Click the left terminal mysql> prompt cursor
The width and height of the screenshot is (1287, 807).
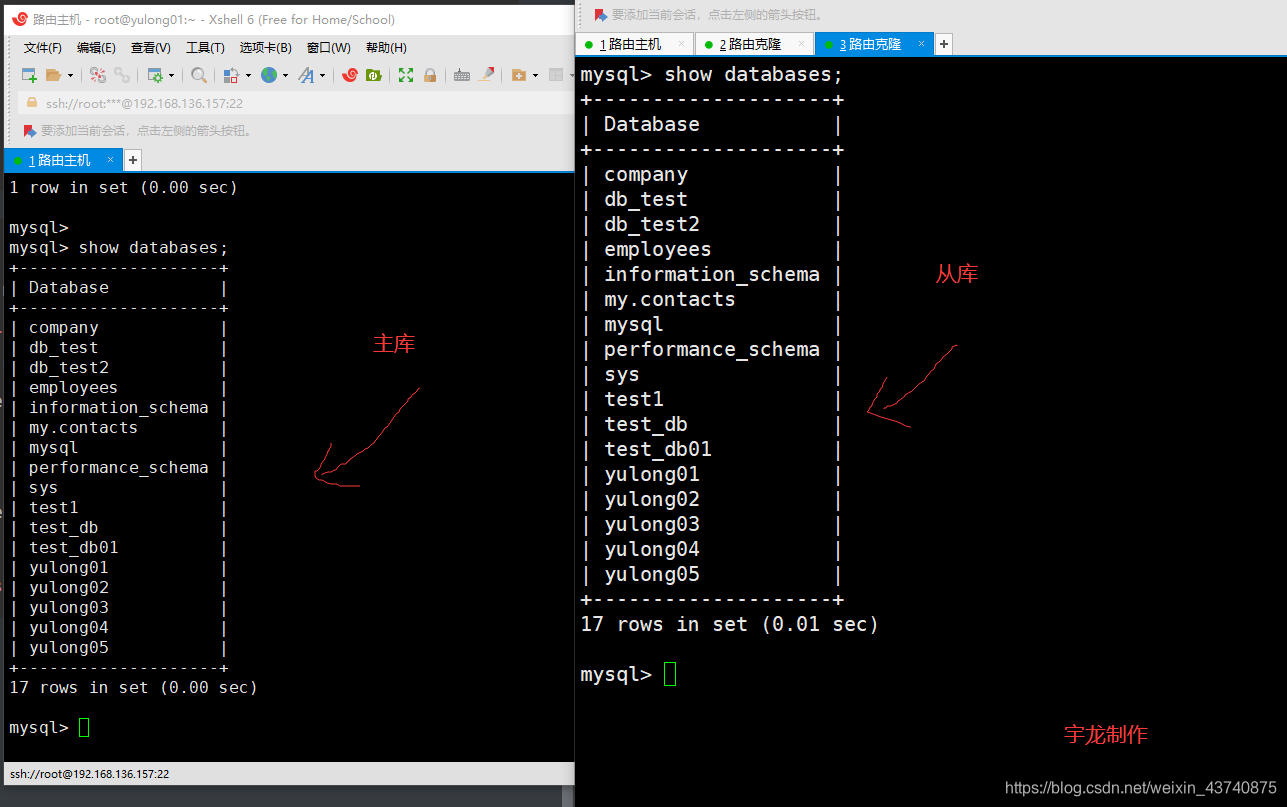tap(84, 727)
